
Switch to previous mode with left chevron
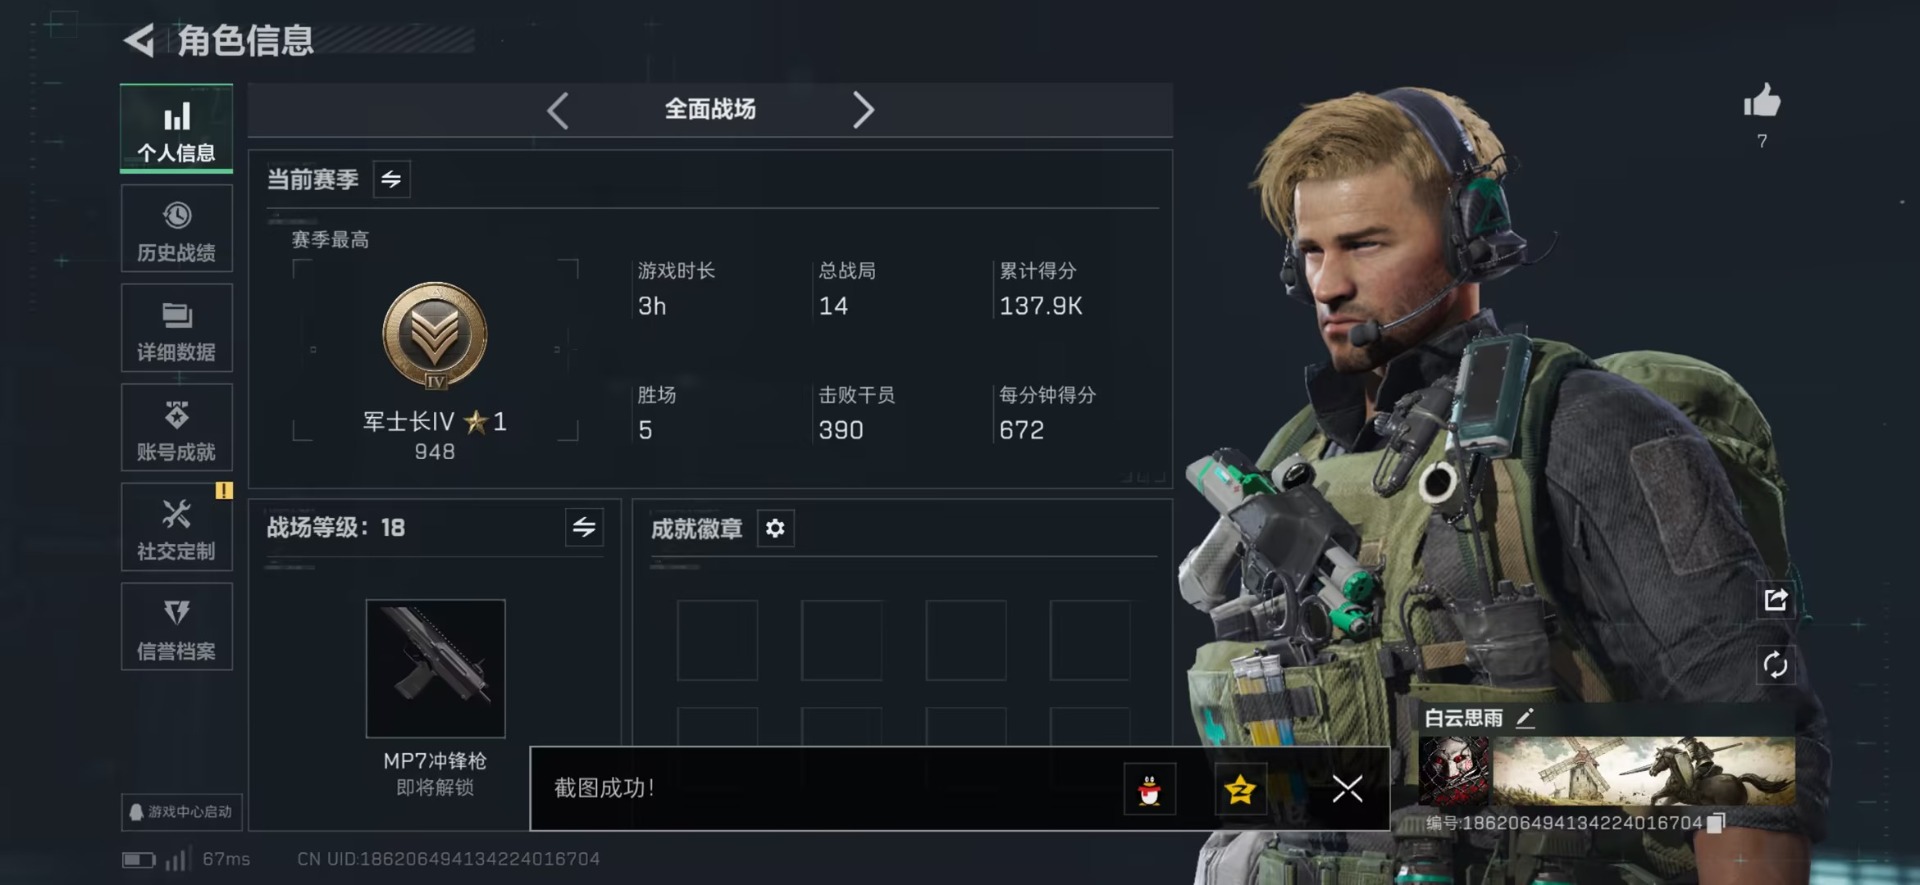558,110
